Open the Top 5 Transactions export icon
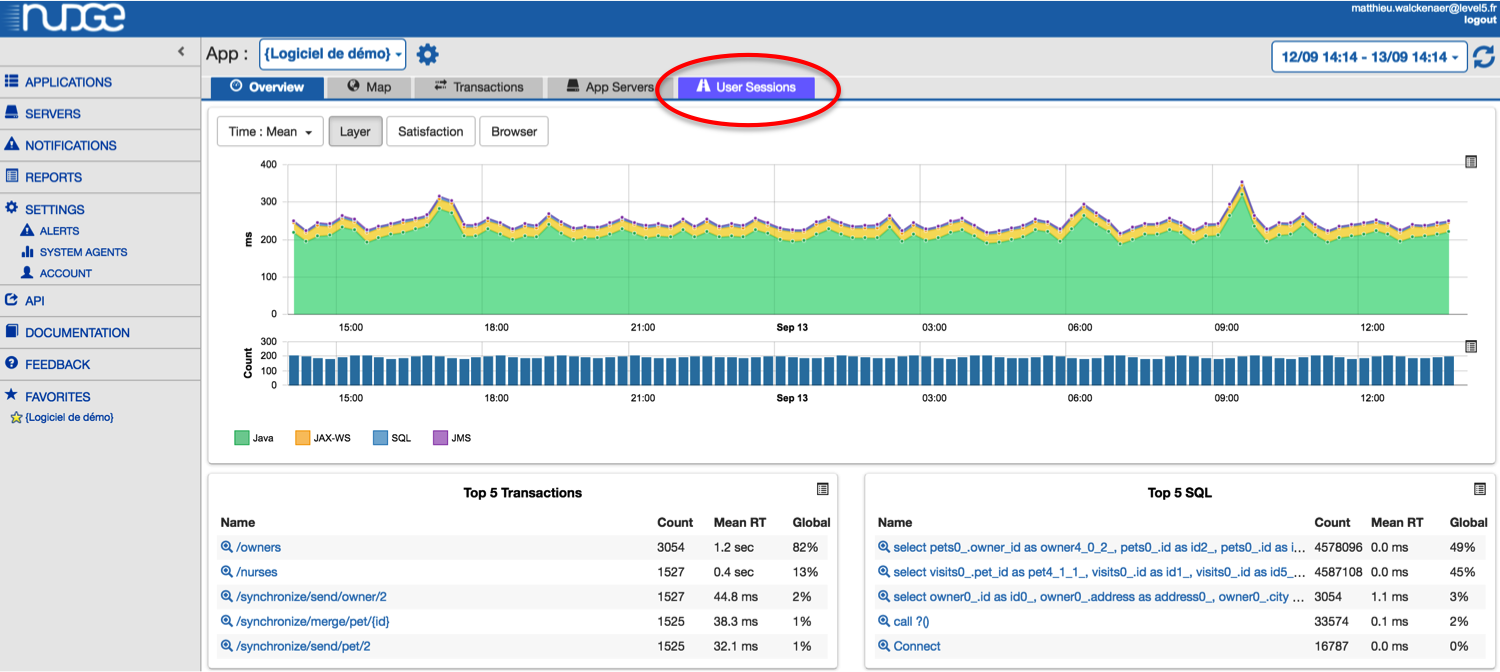The width and height of the screenshot is (1500, 672). [x=823, y=490]
